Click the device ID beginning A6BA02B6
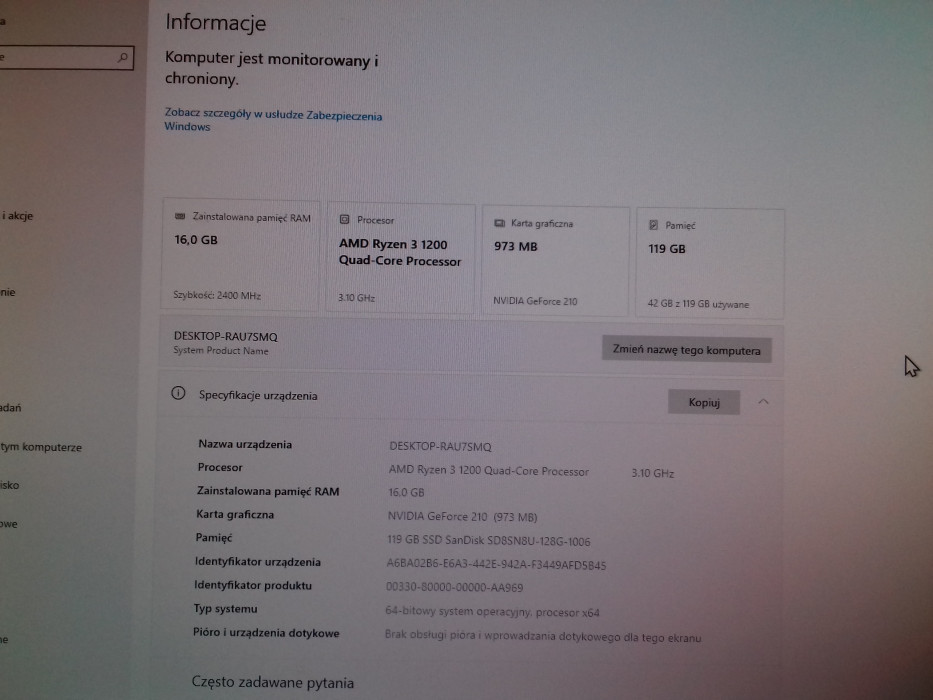This screenshot has width=933, height=700. click(496, 565)
